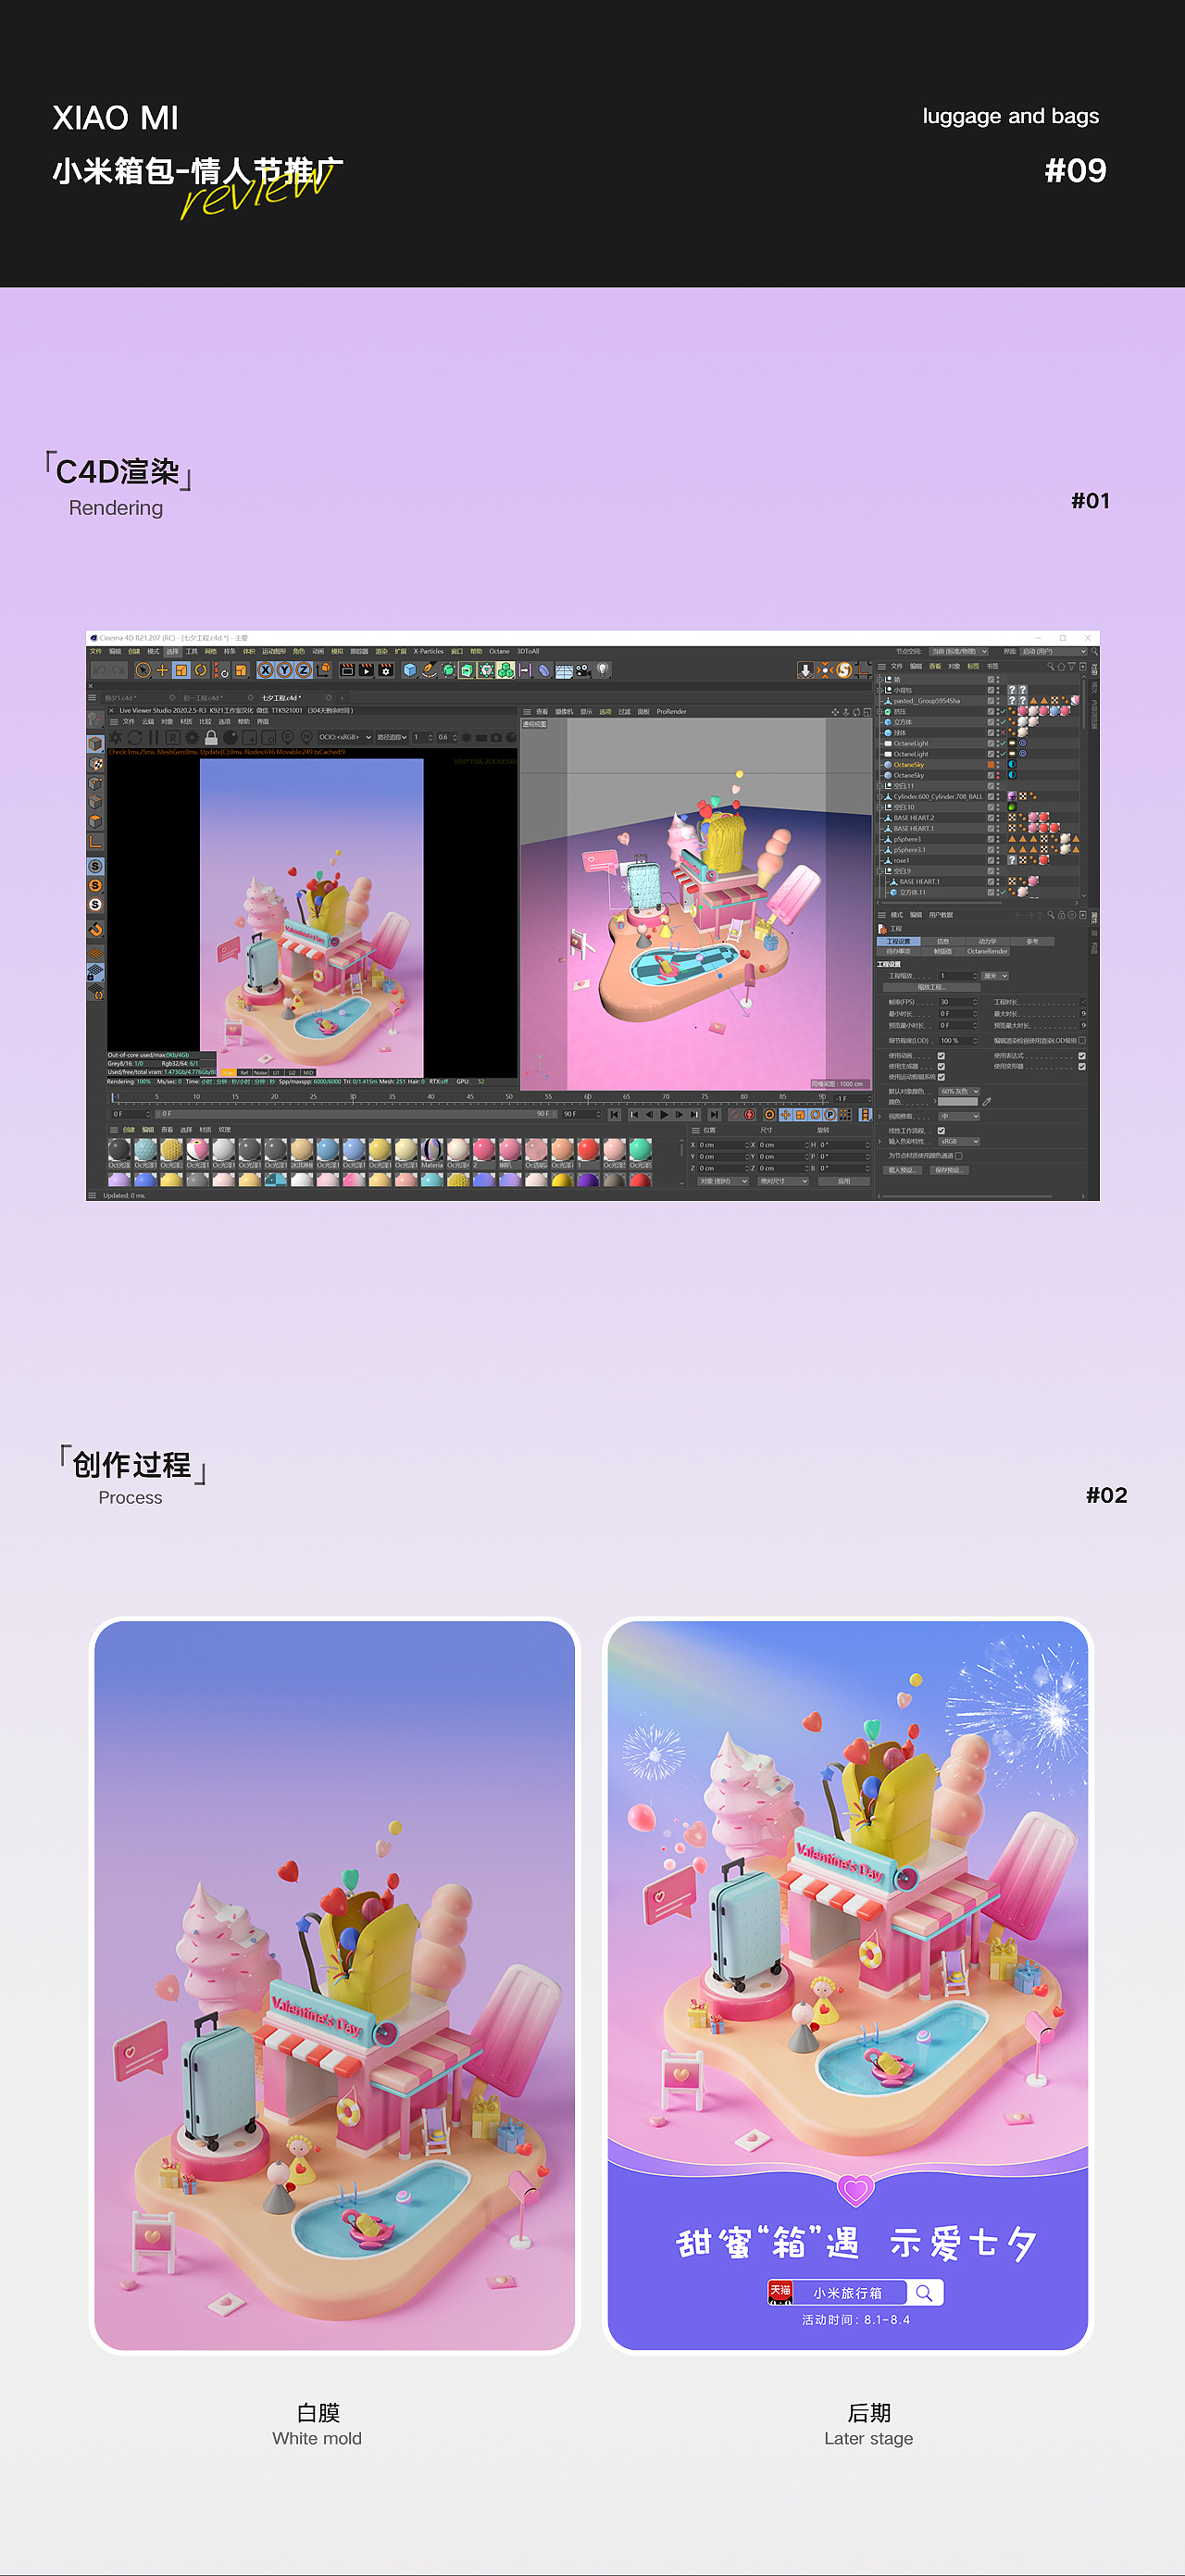Open Octane Live Viewer settings gear
The image size is (1185, 2576).
coord(193,738)
